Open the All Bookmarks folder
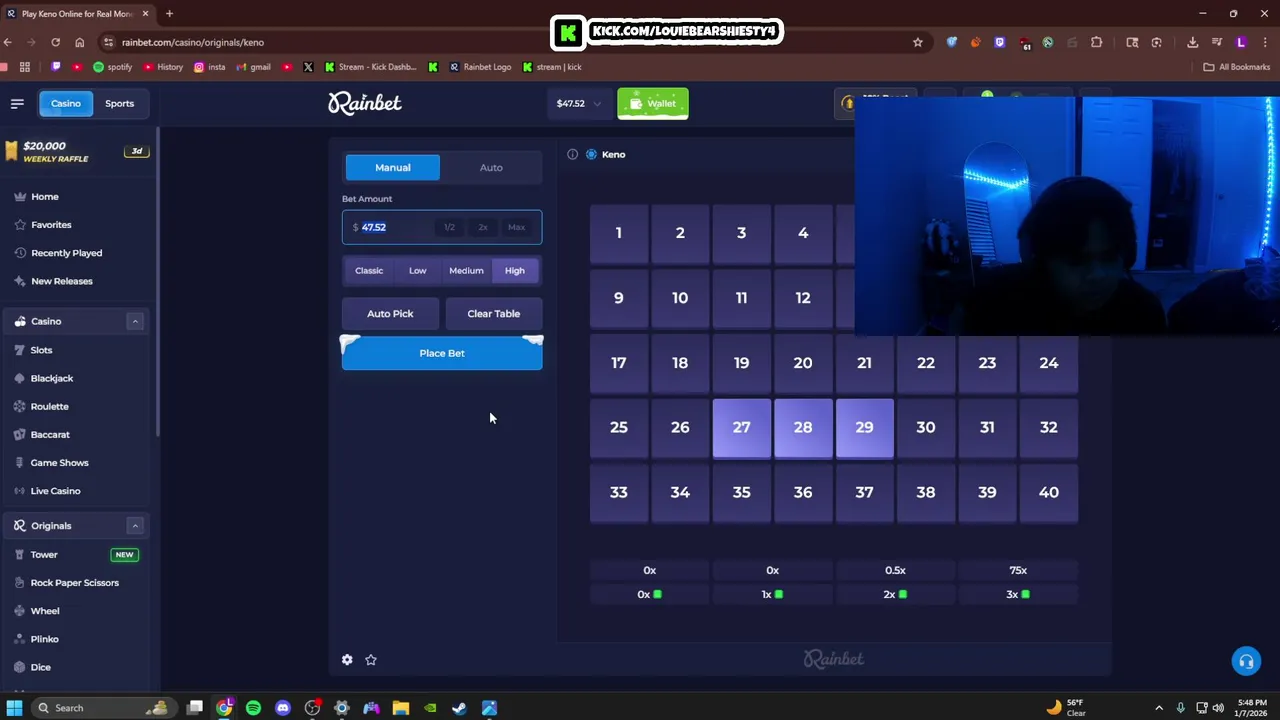Screen dimensions: 1280x720 (1236, 67)
